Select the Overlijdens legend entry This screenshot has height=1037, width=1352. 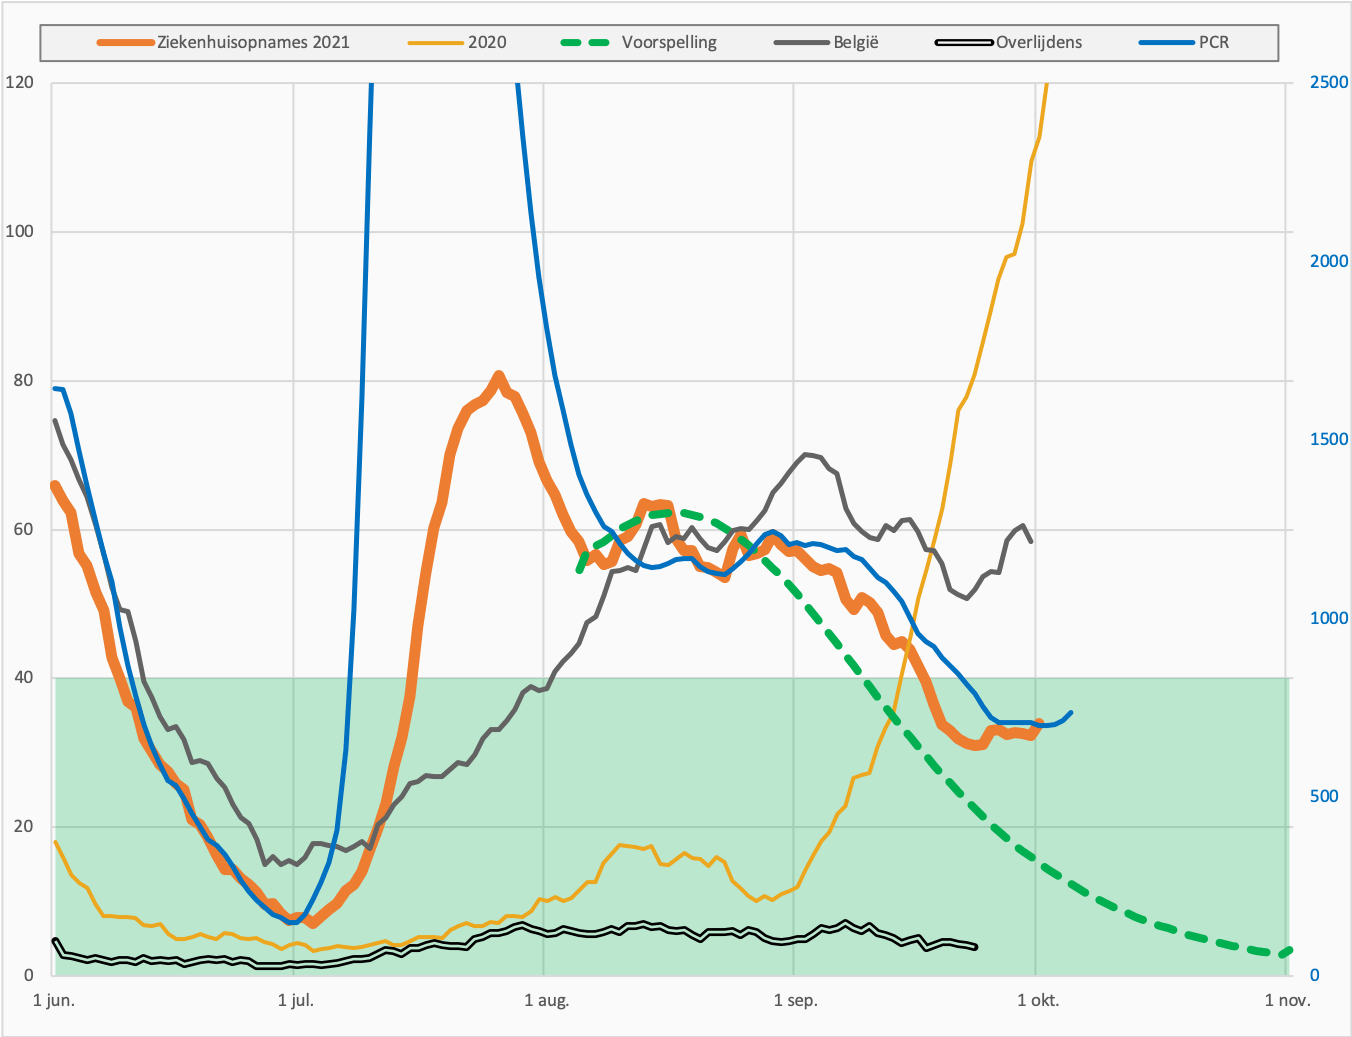pyautogui.click(x=1008, y=43)
